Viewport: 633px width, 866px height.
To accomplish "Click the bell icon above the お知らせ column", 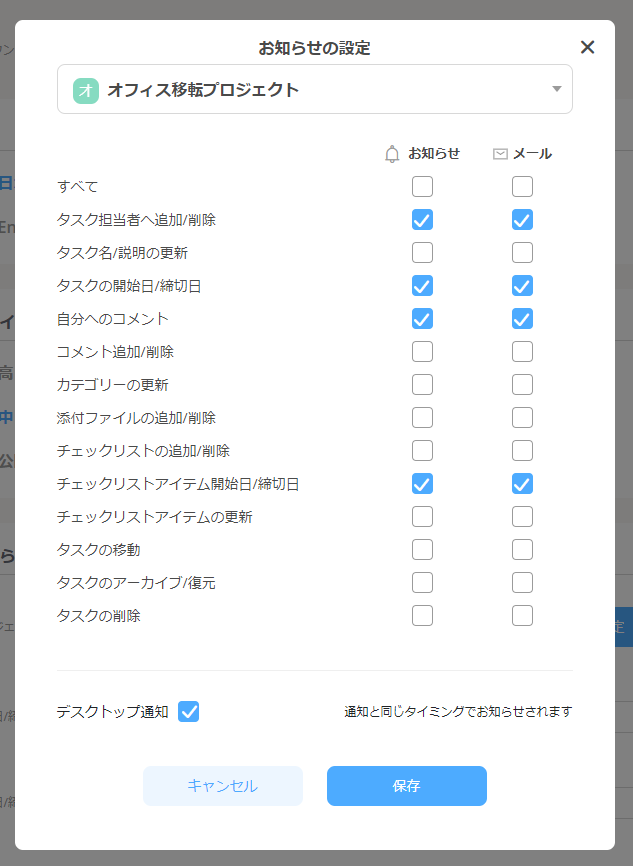I will (x=391, y=153).
